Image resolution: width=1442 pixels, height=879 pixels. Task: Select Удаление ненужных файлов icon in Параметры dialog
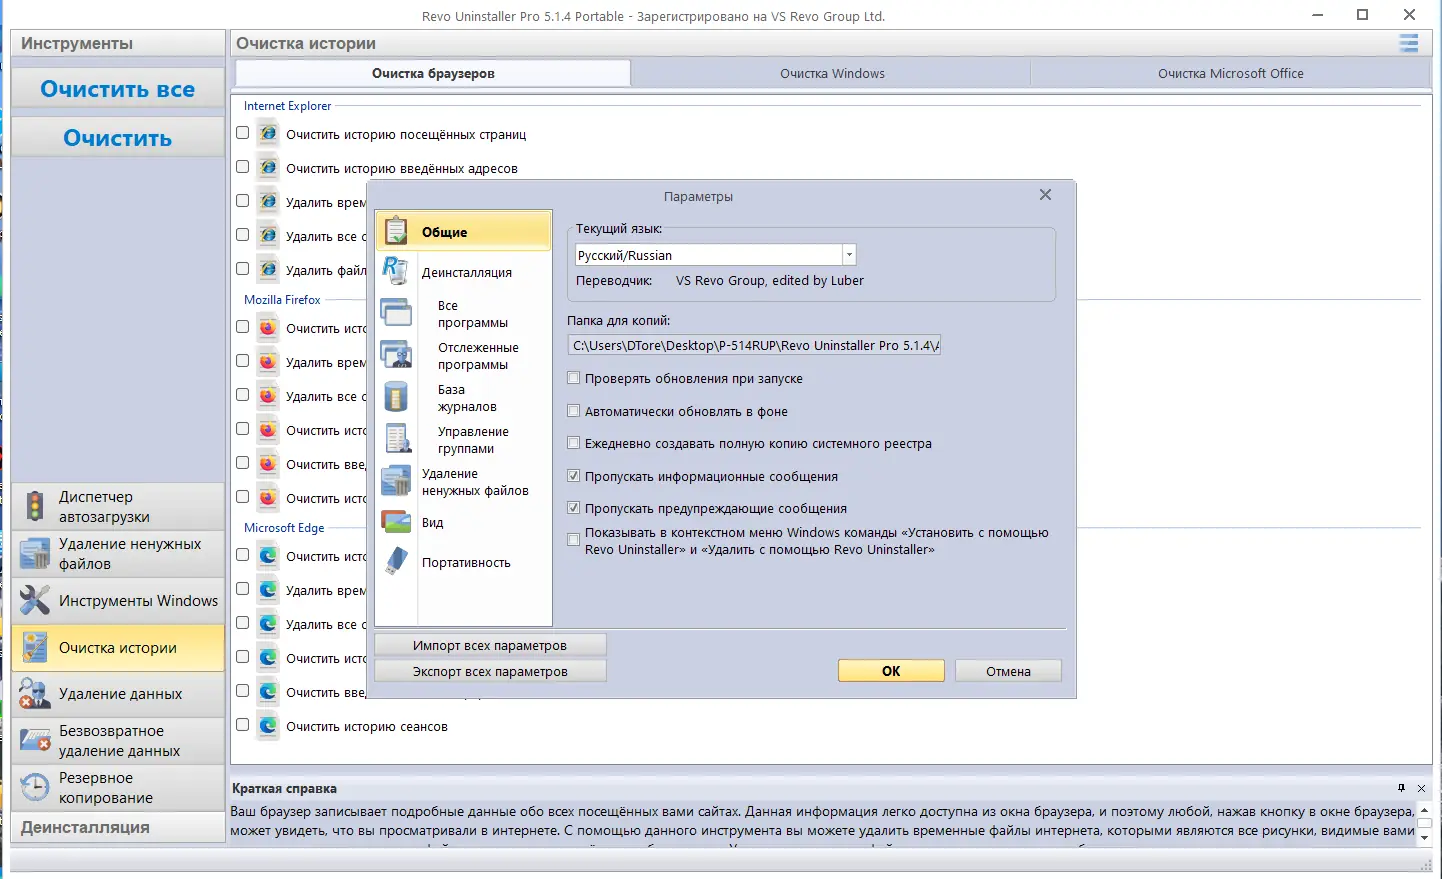396,481
